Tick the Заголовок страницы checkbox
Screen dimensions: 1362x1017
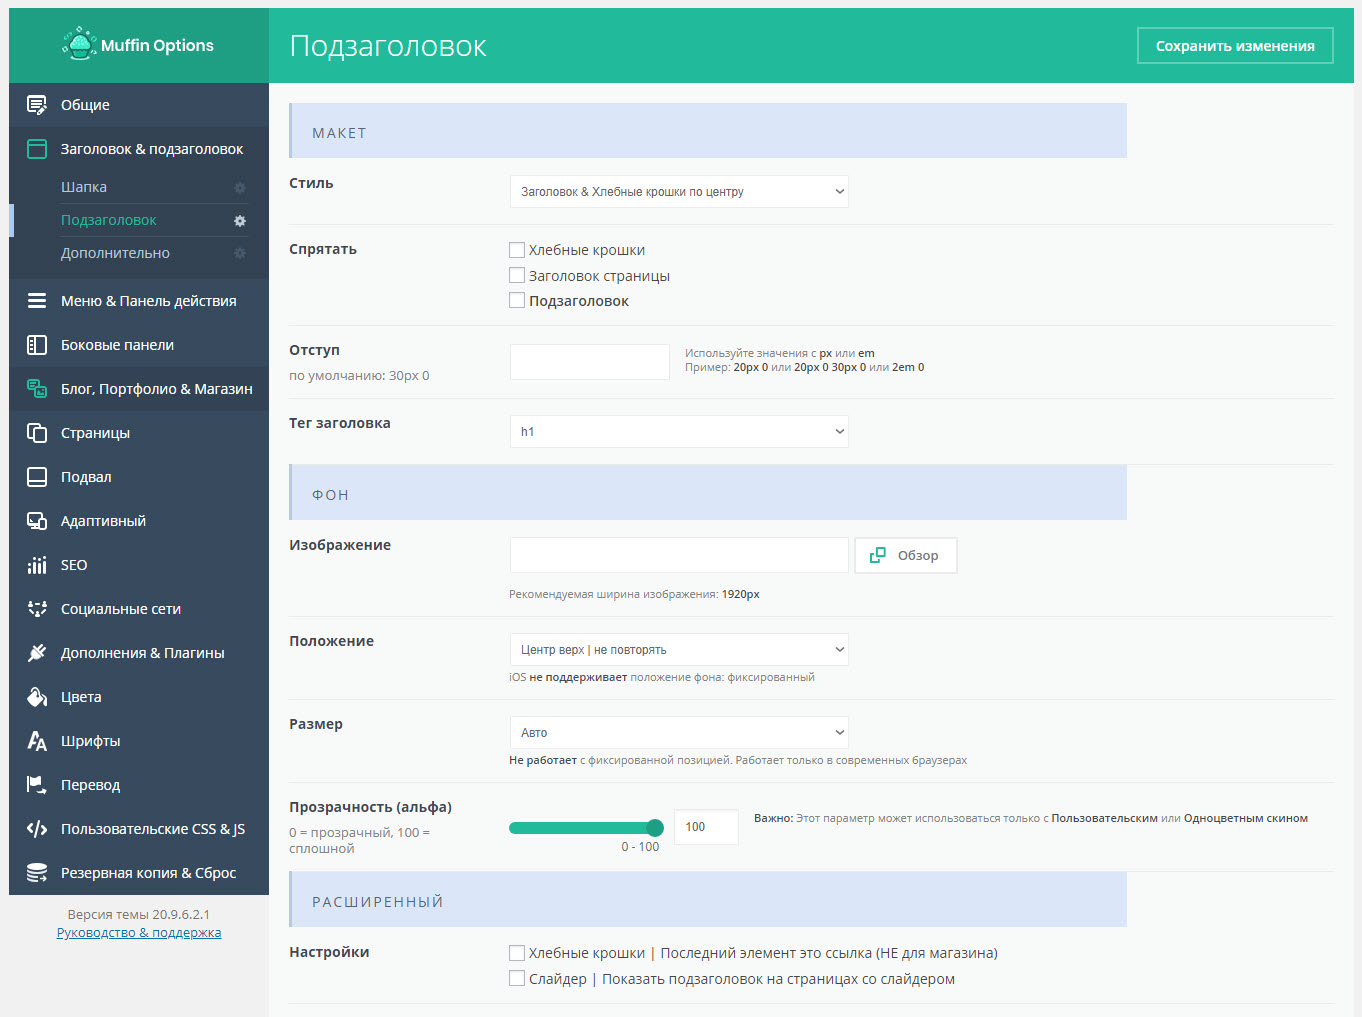click(517, 276)
